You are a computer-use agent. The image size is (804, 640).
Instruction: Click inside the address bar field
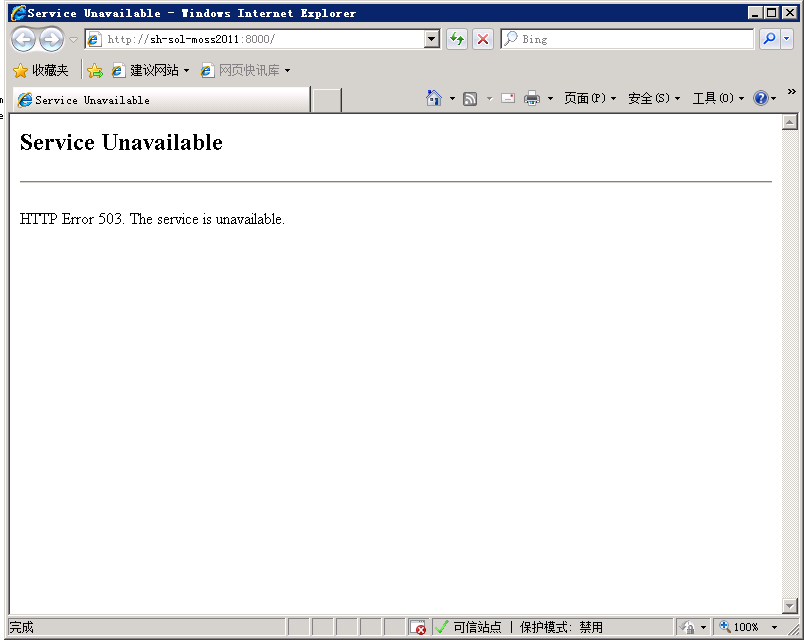tap(250, 38)
